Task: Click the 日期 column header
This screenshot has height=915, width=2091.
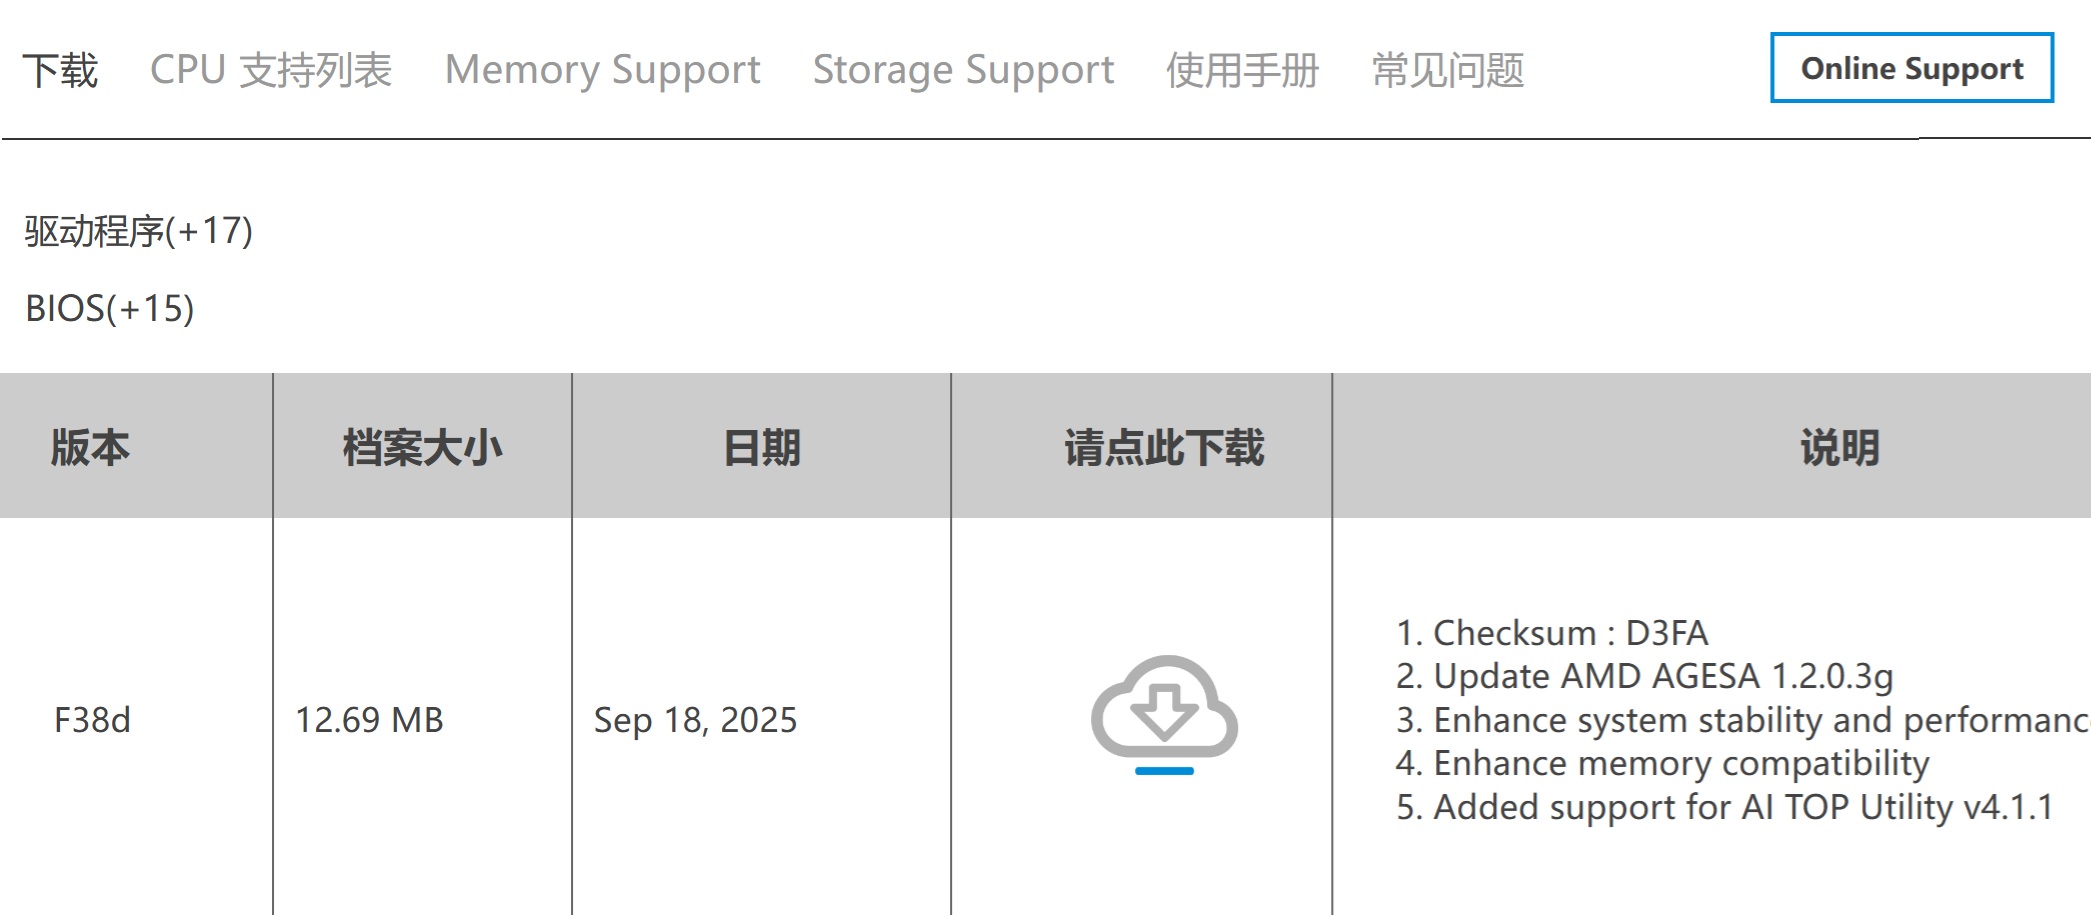Action: click(763, 449)
